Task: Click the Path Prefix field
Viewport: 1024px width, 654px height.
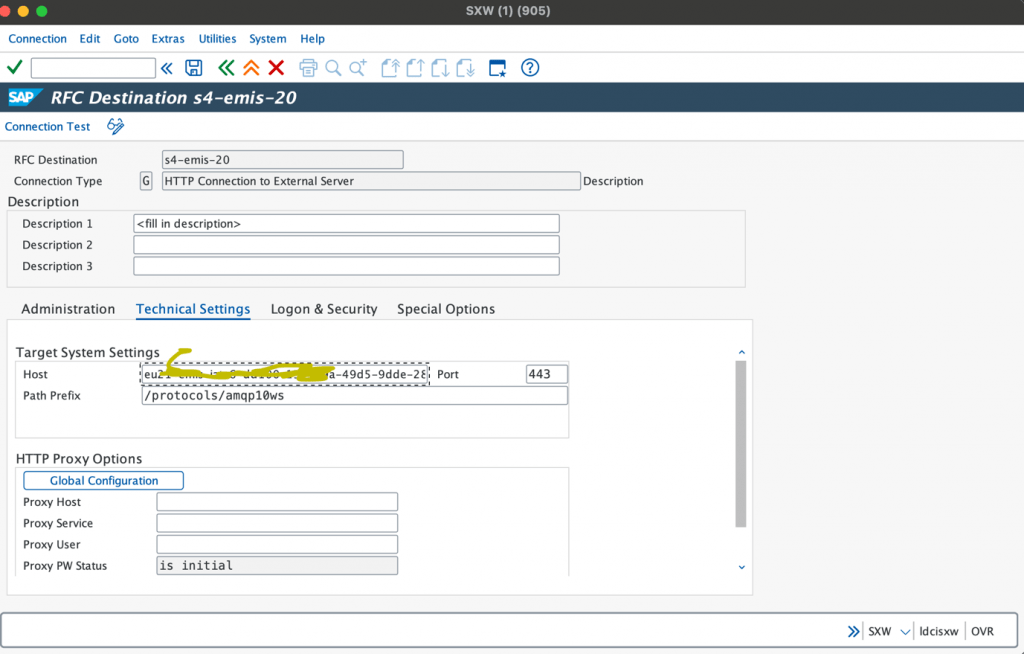Action: click(355, 395)
